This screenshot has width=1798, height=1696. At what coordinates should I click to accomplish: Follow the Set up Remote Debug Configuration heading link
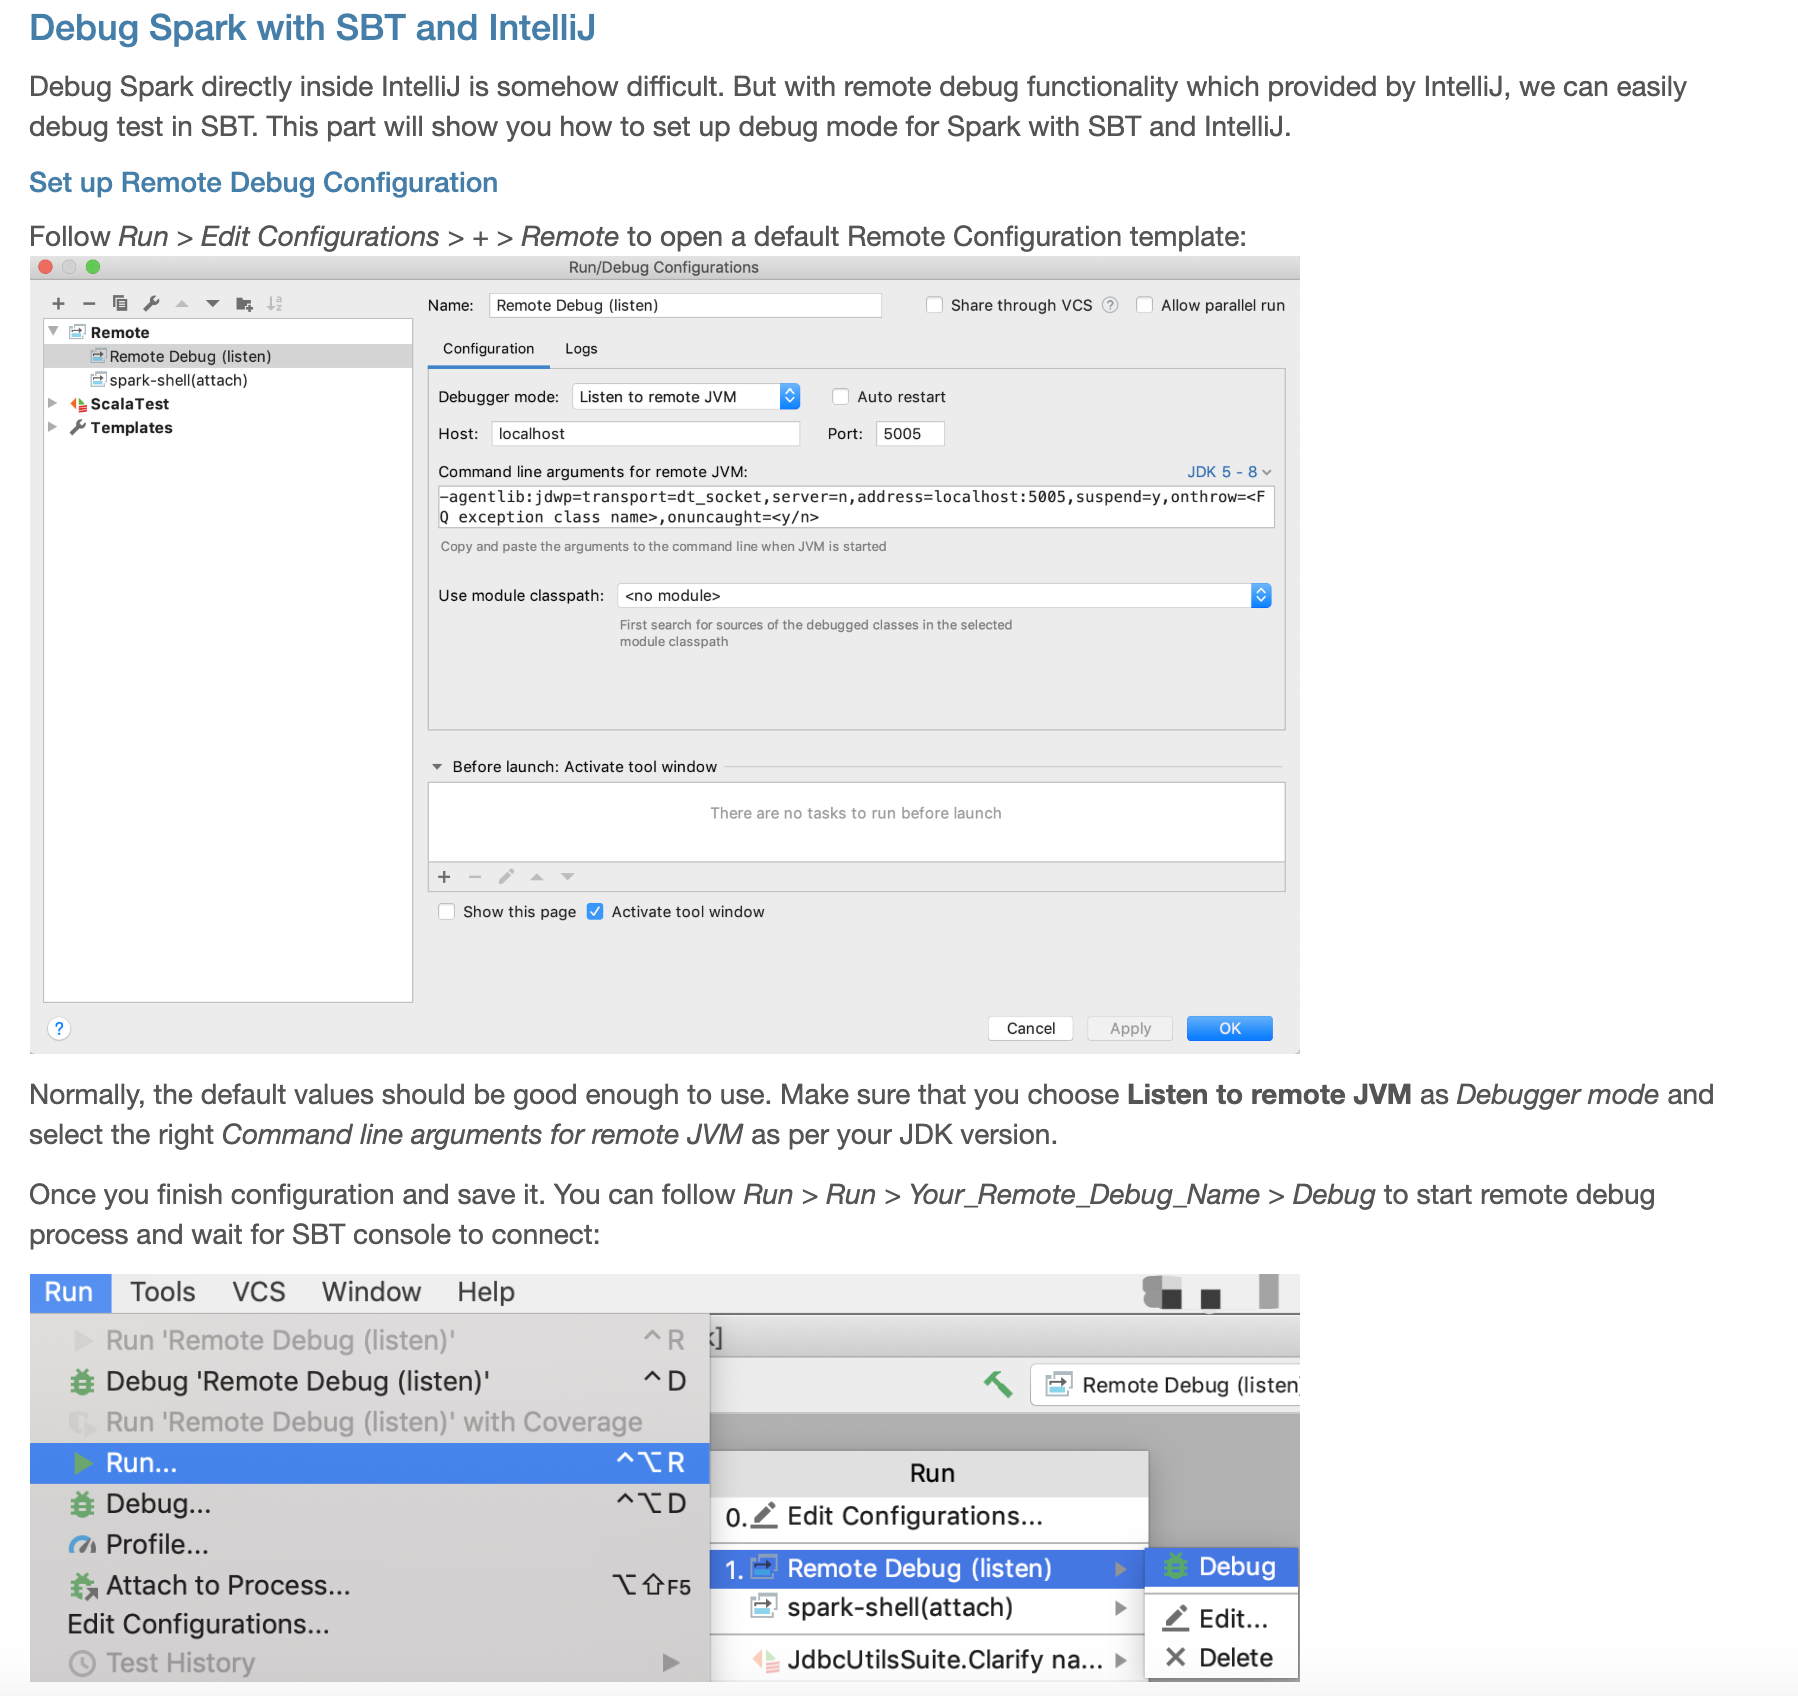tap(264, 182)
